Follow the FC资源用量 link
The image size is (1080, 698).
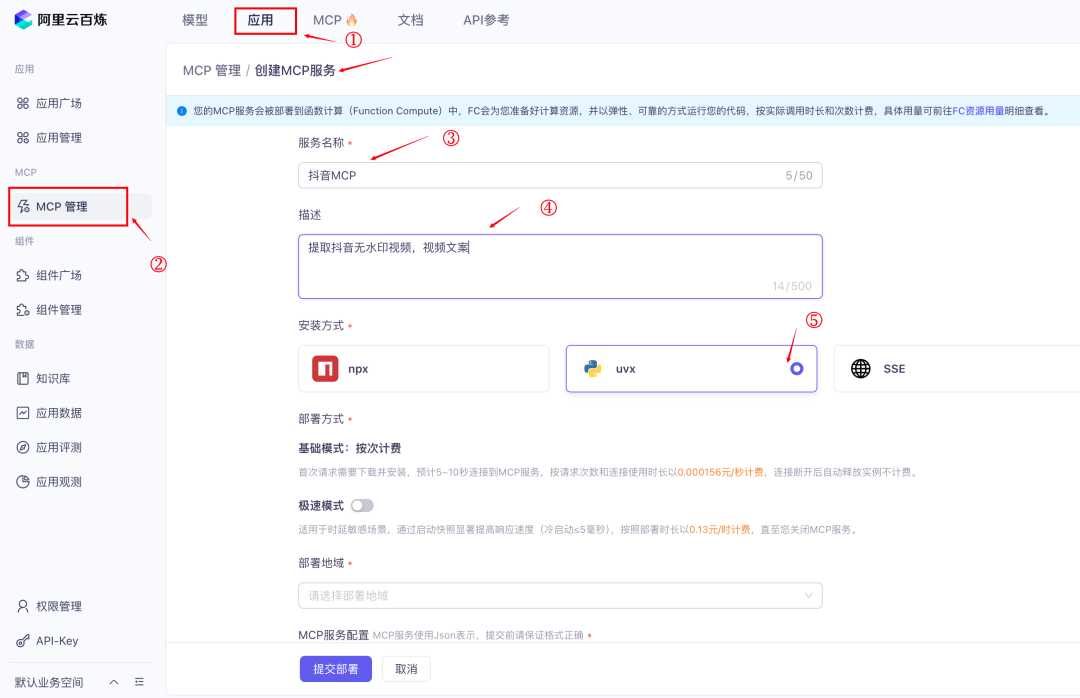click(x=978, y=111)
